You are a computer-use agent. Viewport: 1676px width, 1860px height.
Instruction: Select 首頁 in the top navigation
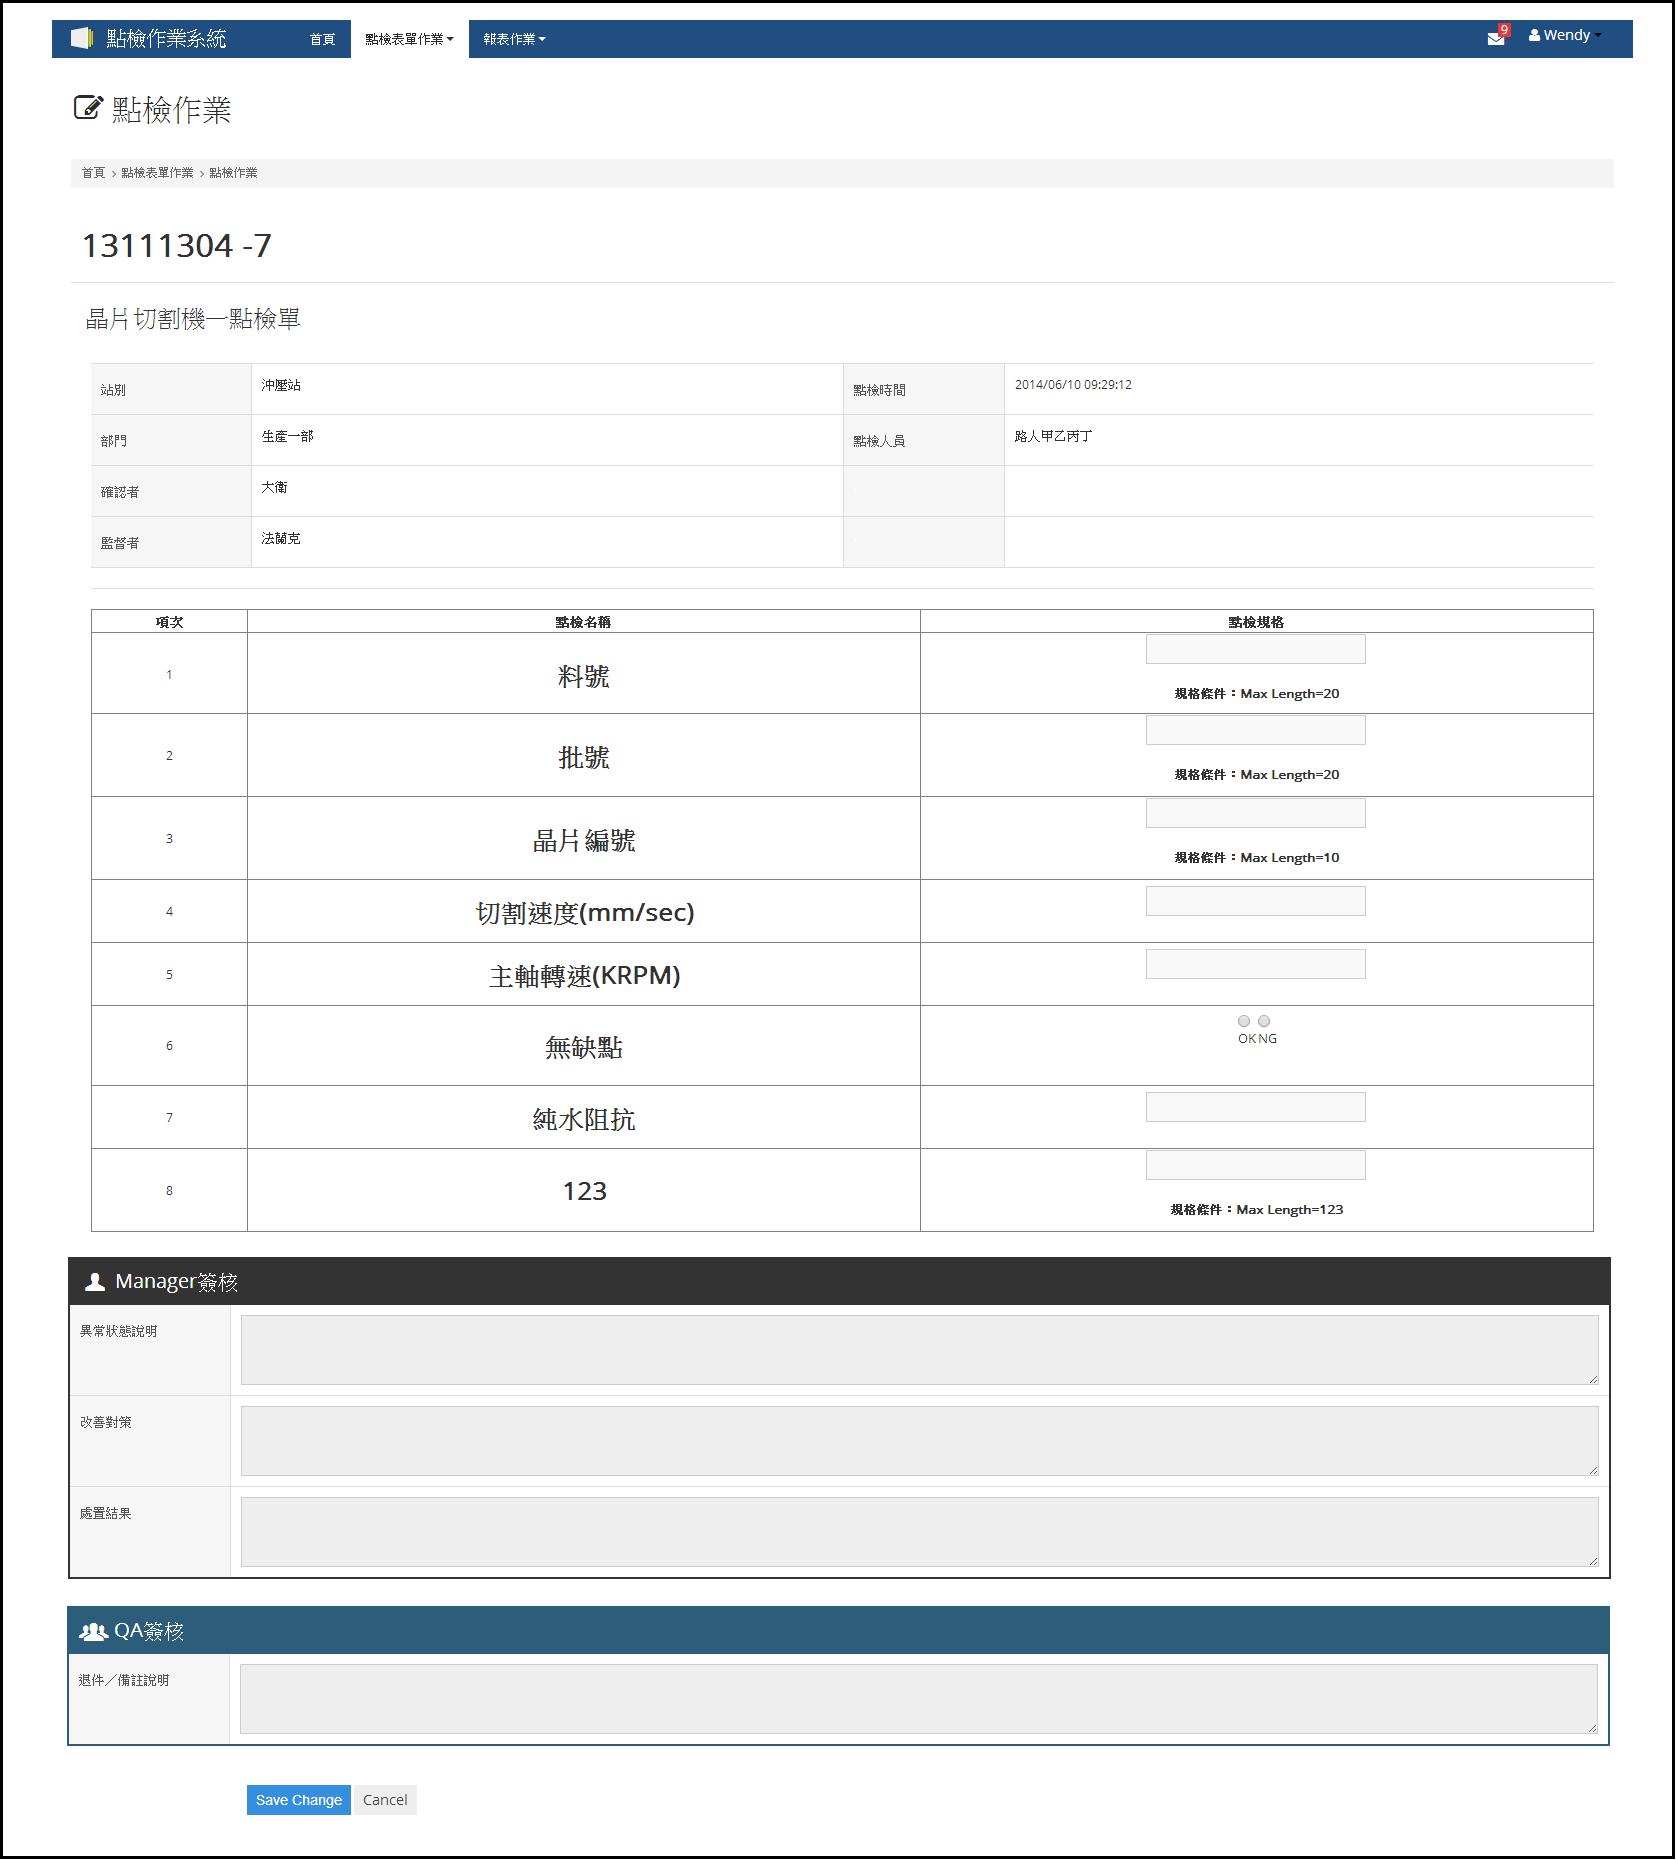coord(323,39)
